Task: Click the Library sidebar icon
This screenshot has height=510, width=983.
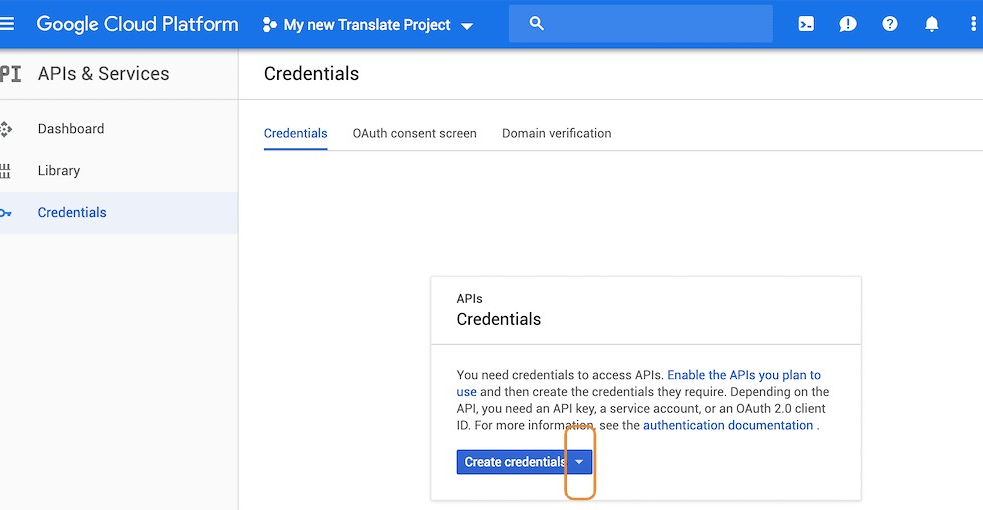Action: click(6, 171)
